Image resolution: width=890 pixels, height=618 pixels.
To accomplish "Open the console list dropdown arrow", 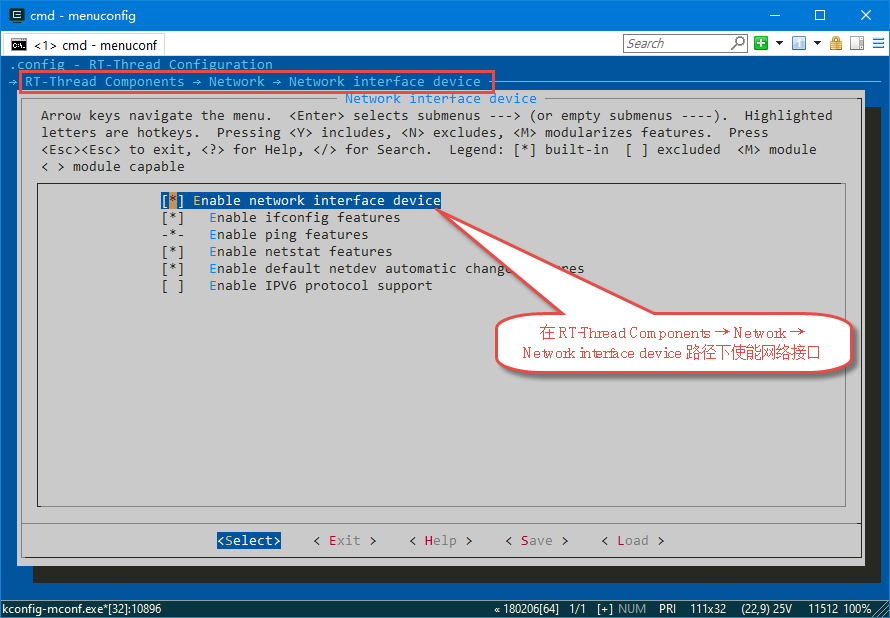I will pos(817,44).
